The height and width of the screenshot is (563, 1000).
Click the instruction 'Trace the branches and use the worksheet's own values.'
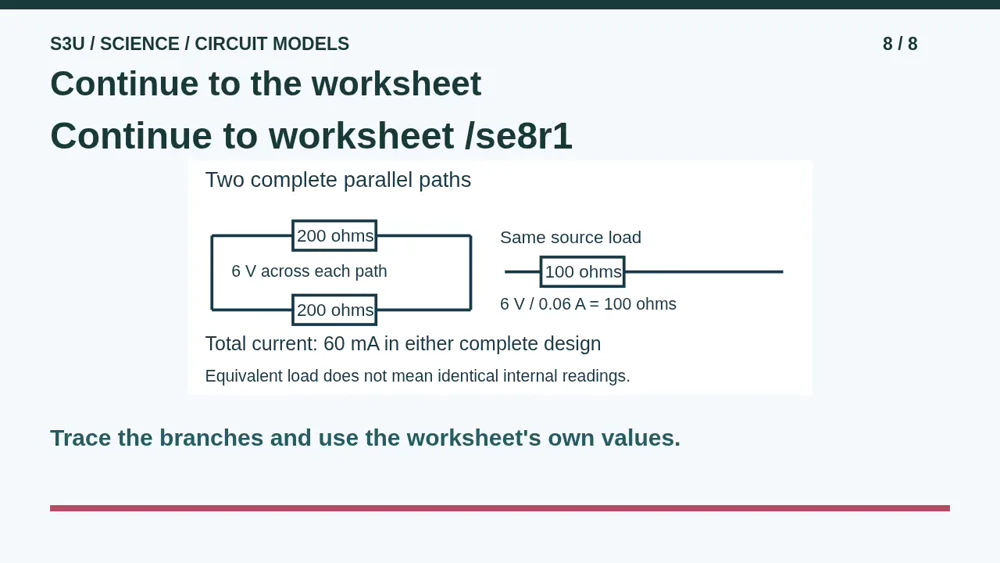coord(365,438)
